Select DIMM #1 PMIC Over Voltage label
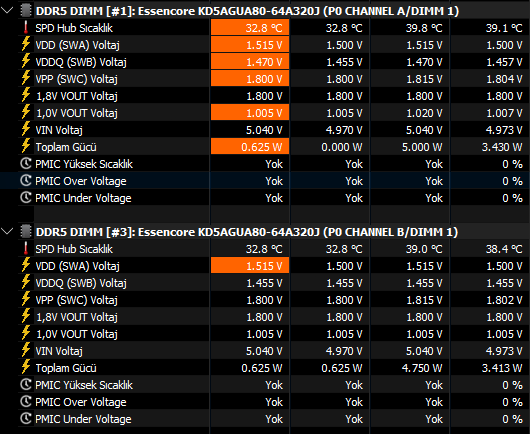This screenshot has height=434, width=530. point(81,181)
